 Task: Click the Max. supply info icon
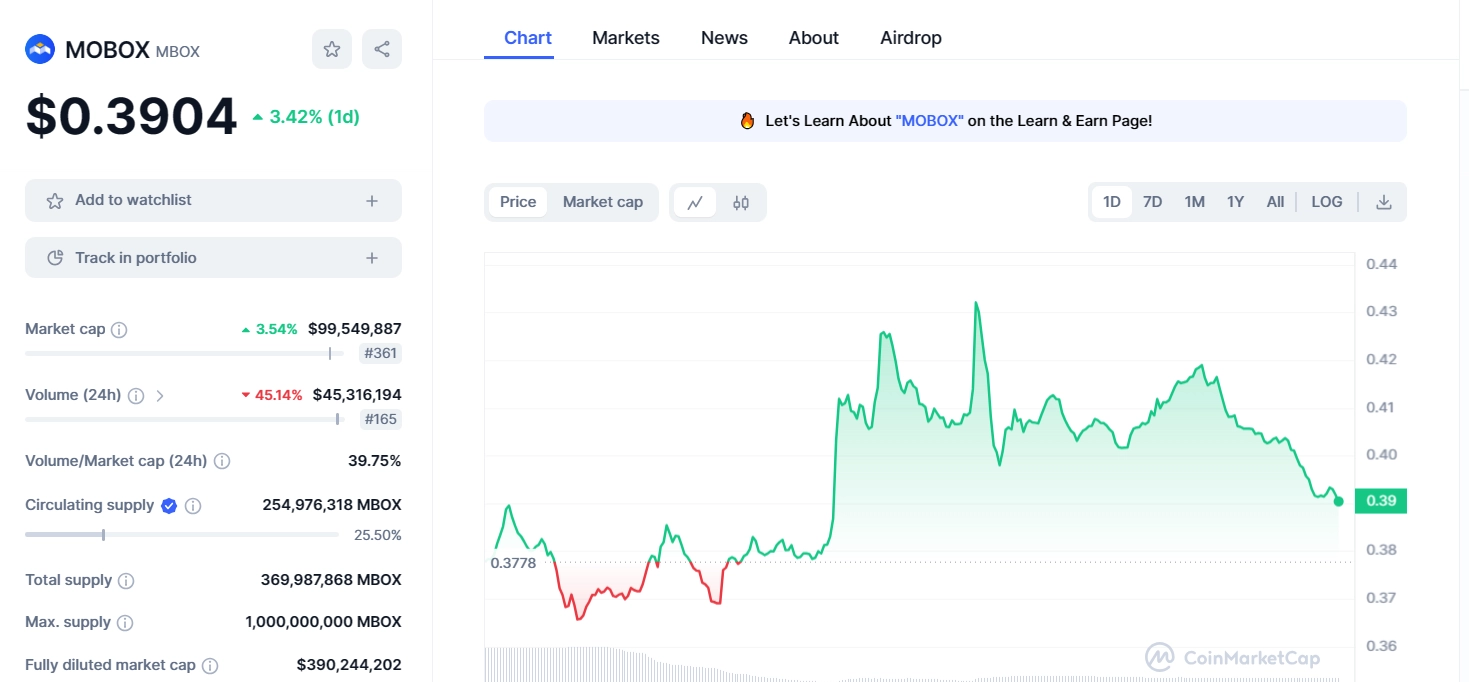click(125, 621)
